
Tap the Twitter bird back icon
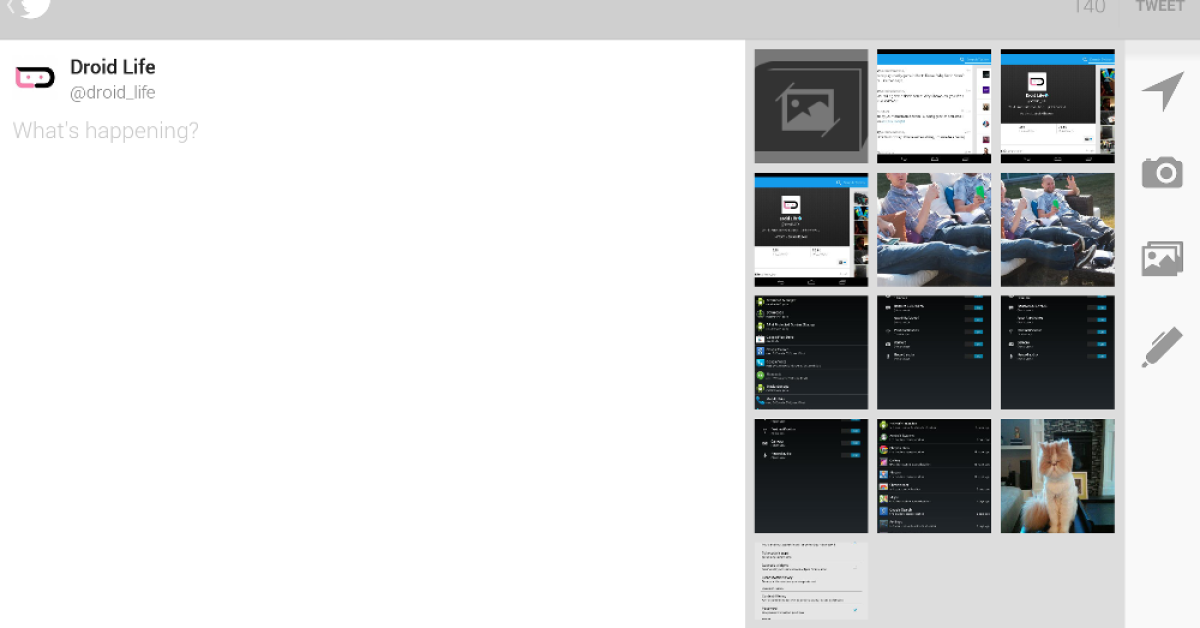coord(27,8)
